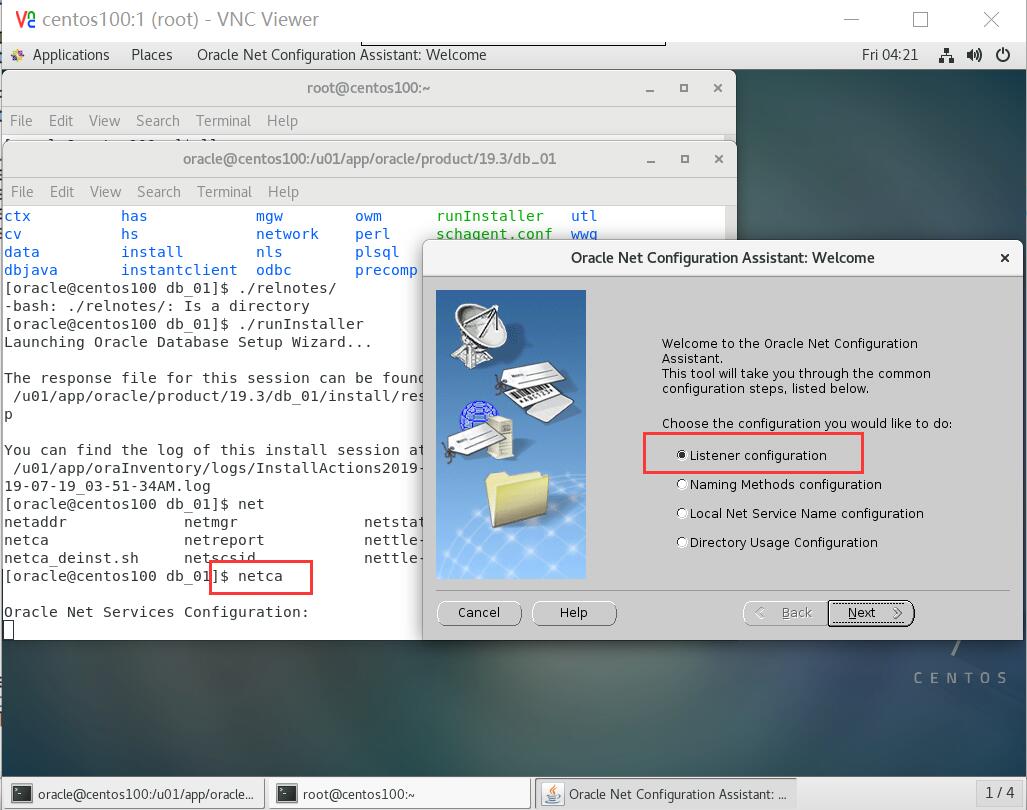Select Directory Usage Configuration radio button
The width and height of the screenshot is (1027, 810).
click(682, 542)
